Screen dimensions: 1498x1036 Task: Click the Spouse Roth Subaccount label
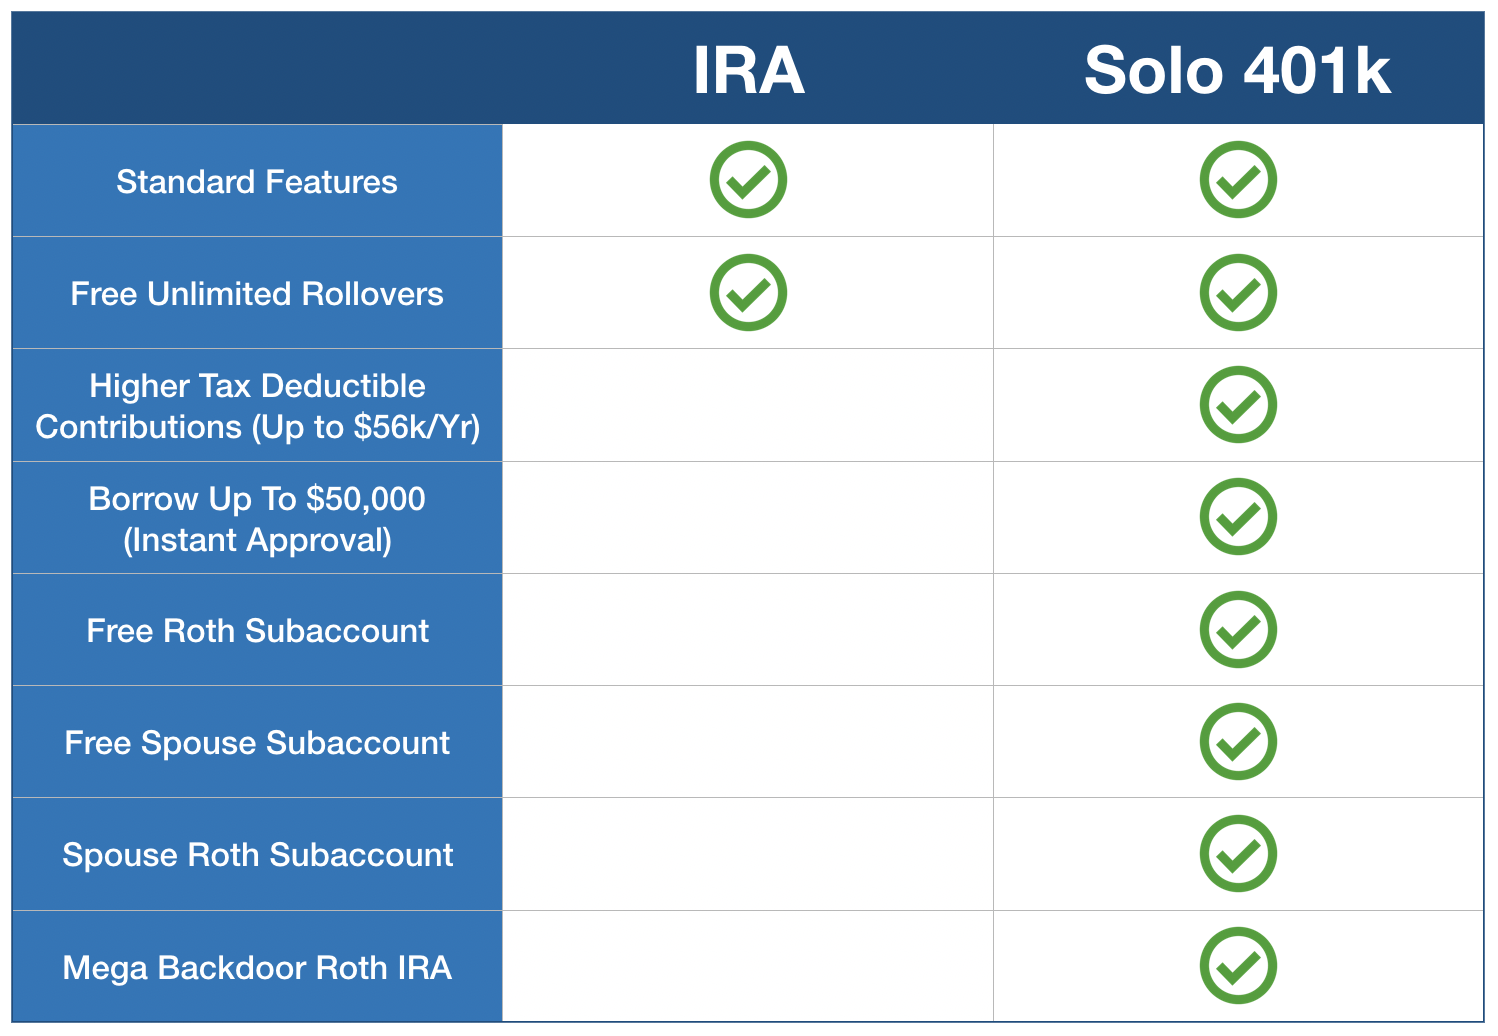(257, 855)
